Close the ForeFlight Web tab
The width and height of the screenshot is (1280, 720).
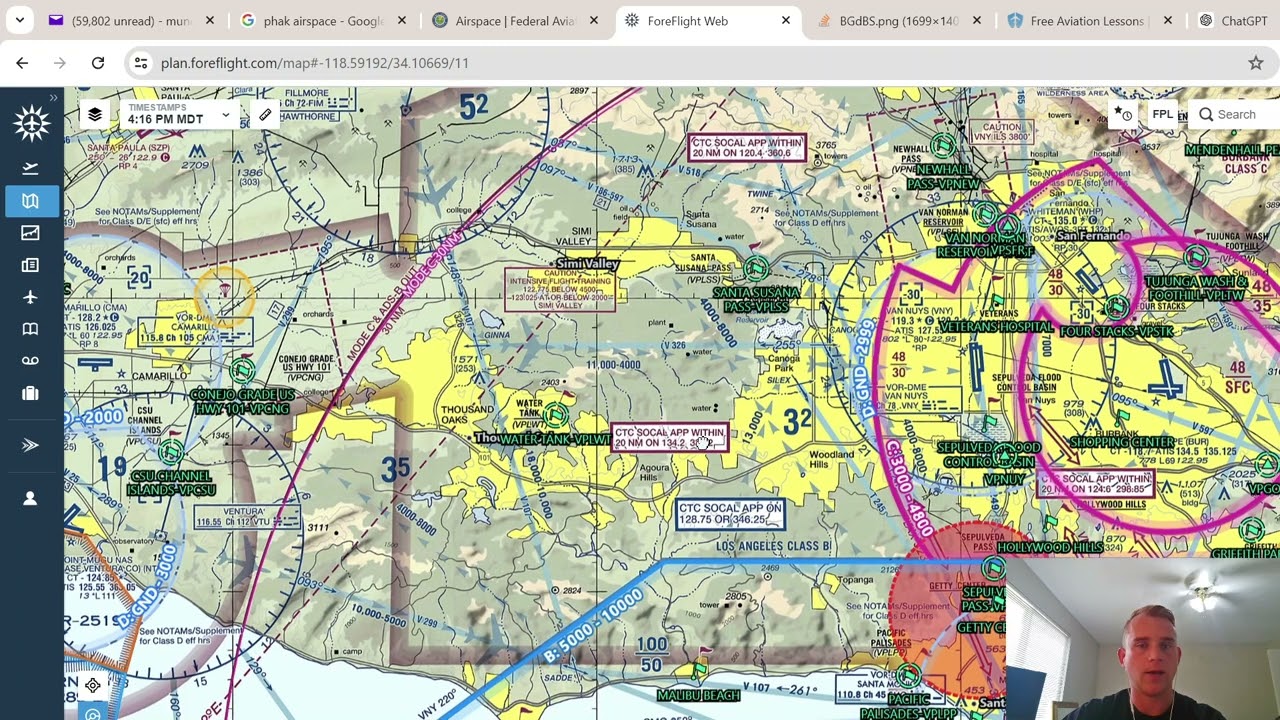(x=785, y=20)
